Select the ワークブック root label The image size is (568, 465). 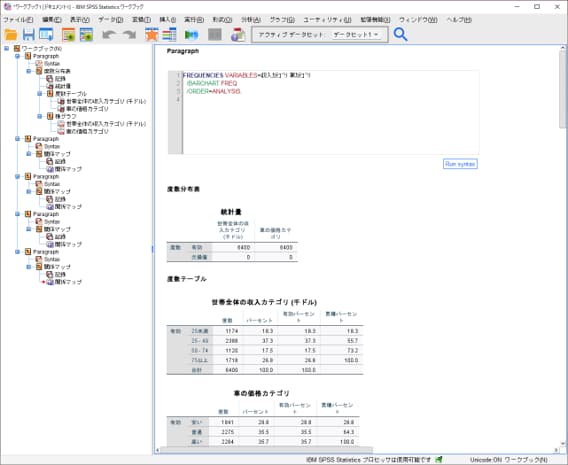[x=42, y=49]
